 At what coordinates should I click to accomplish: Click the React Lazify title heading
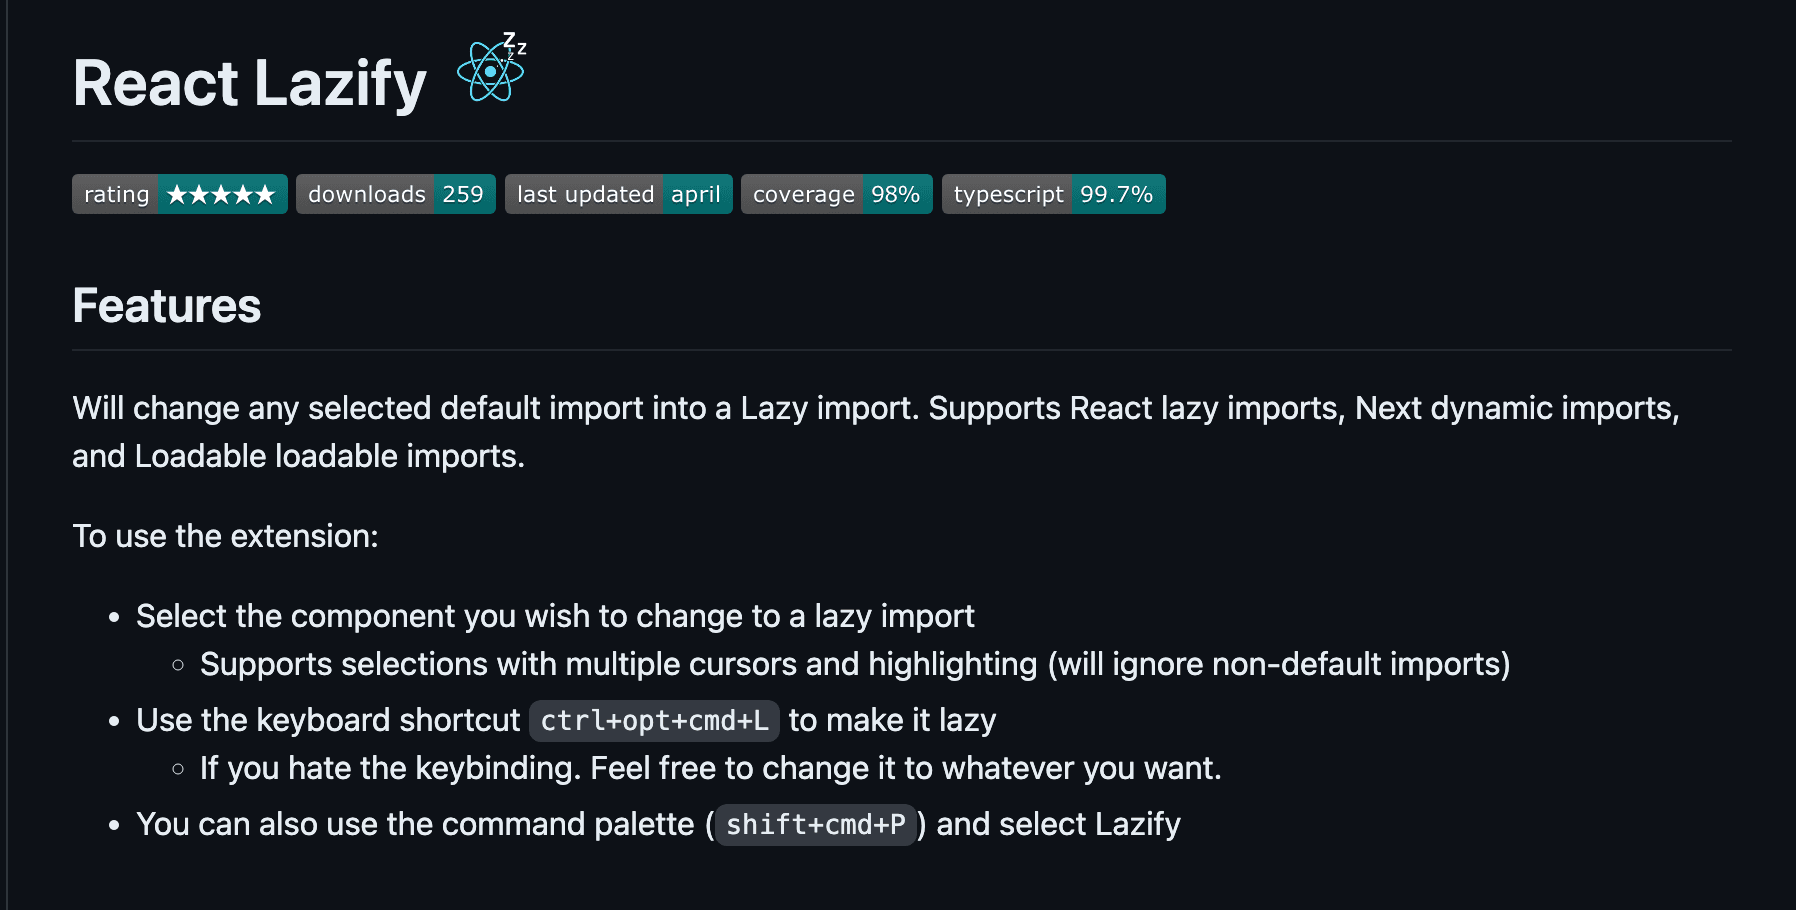click(250, 83)
